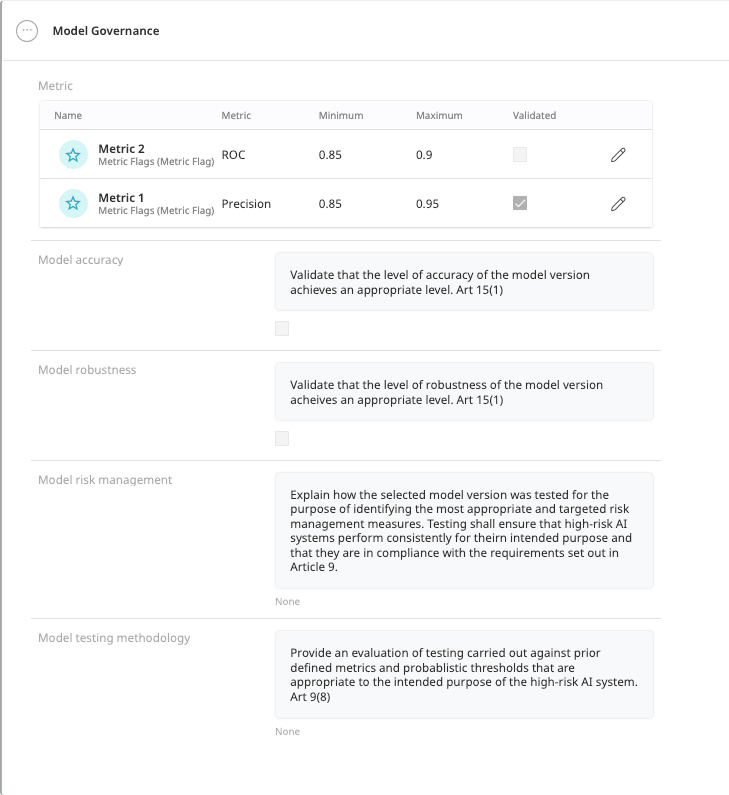Click the Minimum column header
This screenshot has height=795, width=729.
click(x=341, y=116)
